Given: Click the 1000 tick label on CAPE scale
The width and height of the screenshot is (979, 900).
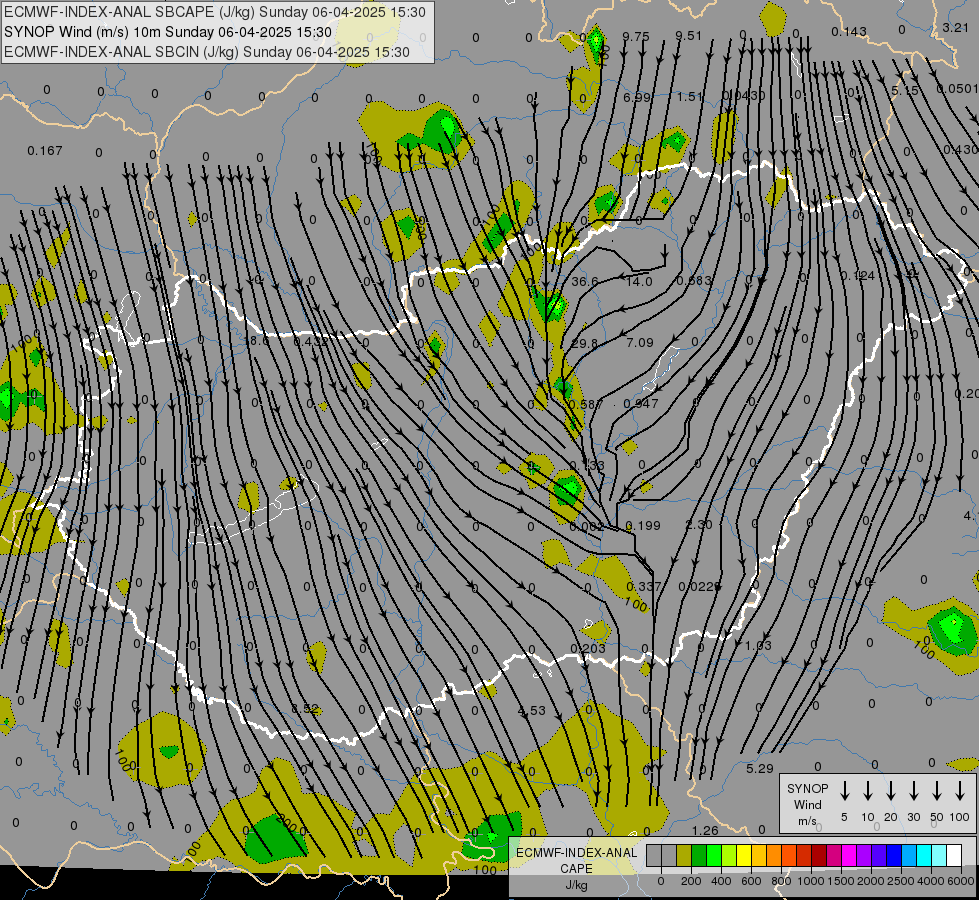Looking at the screenshot, I should 811,881.
